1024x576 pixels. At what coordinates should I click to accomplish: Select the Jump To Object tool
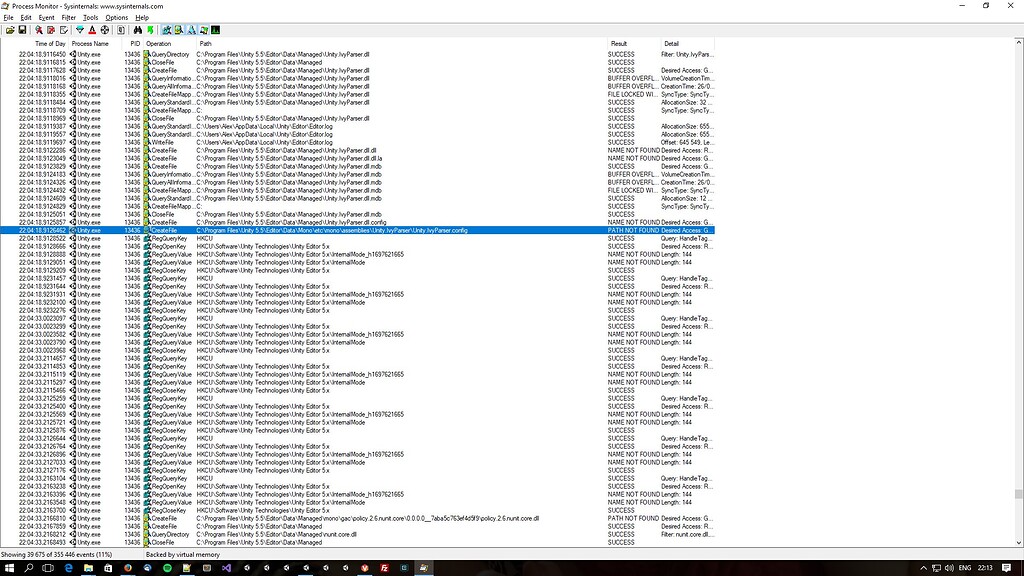tap(151, 28)
